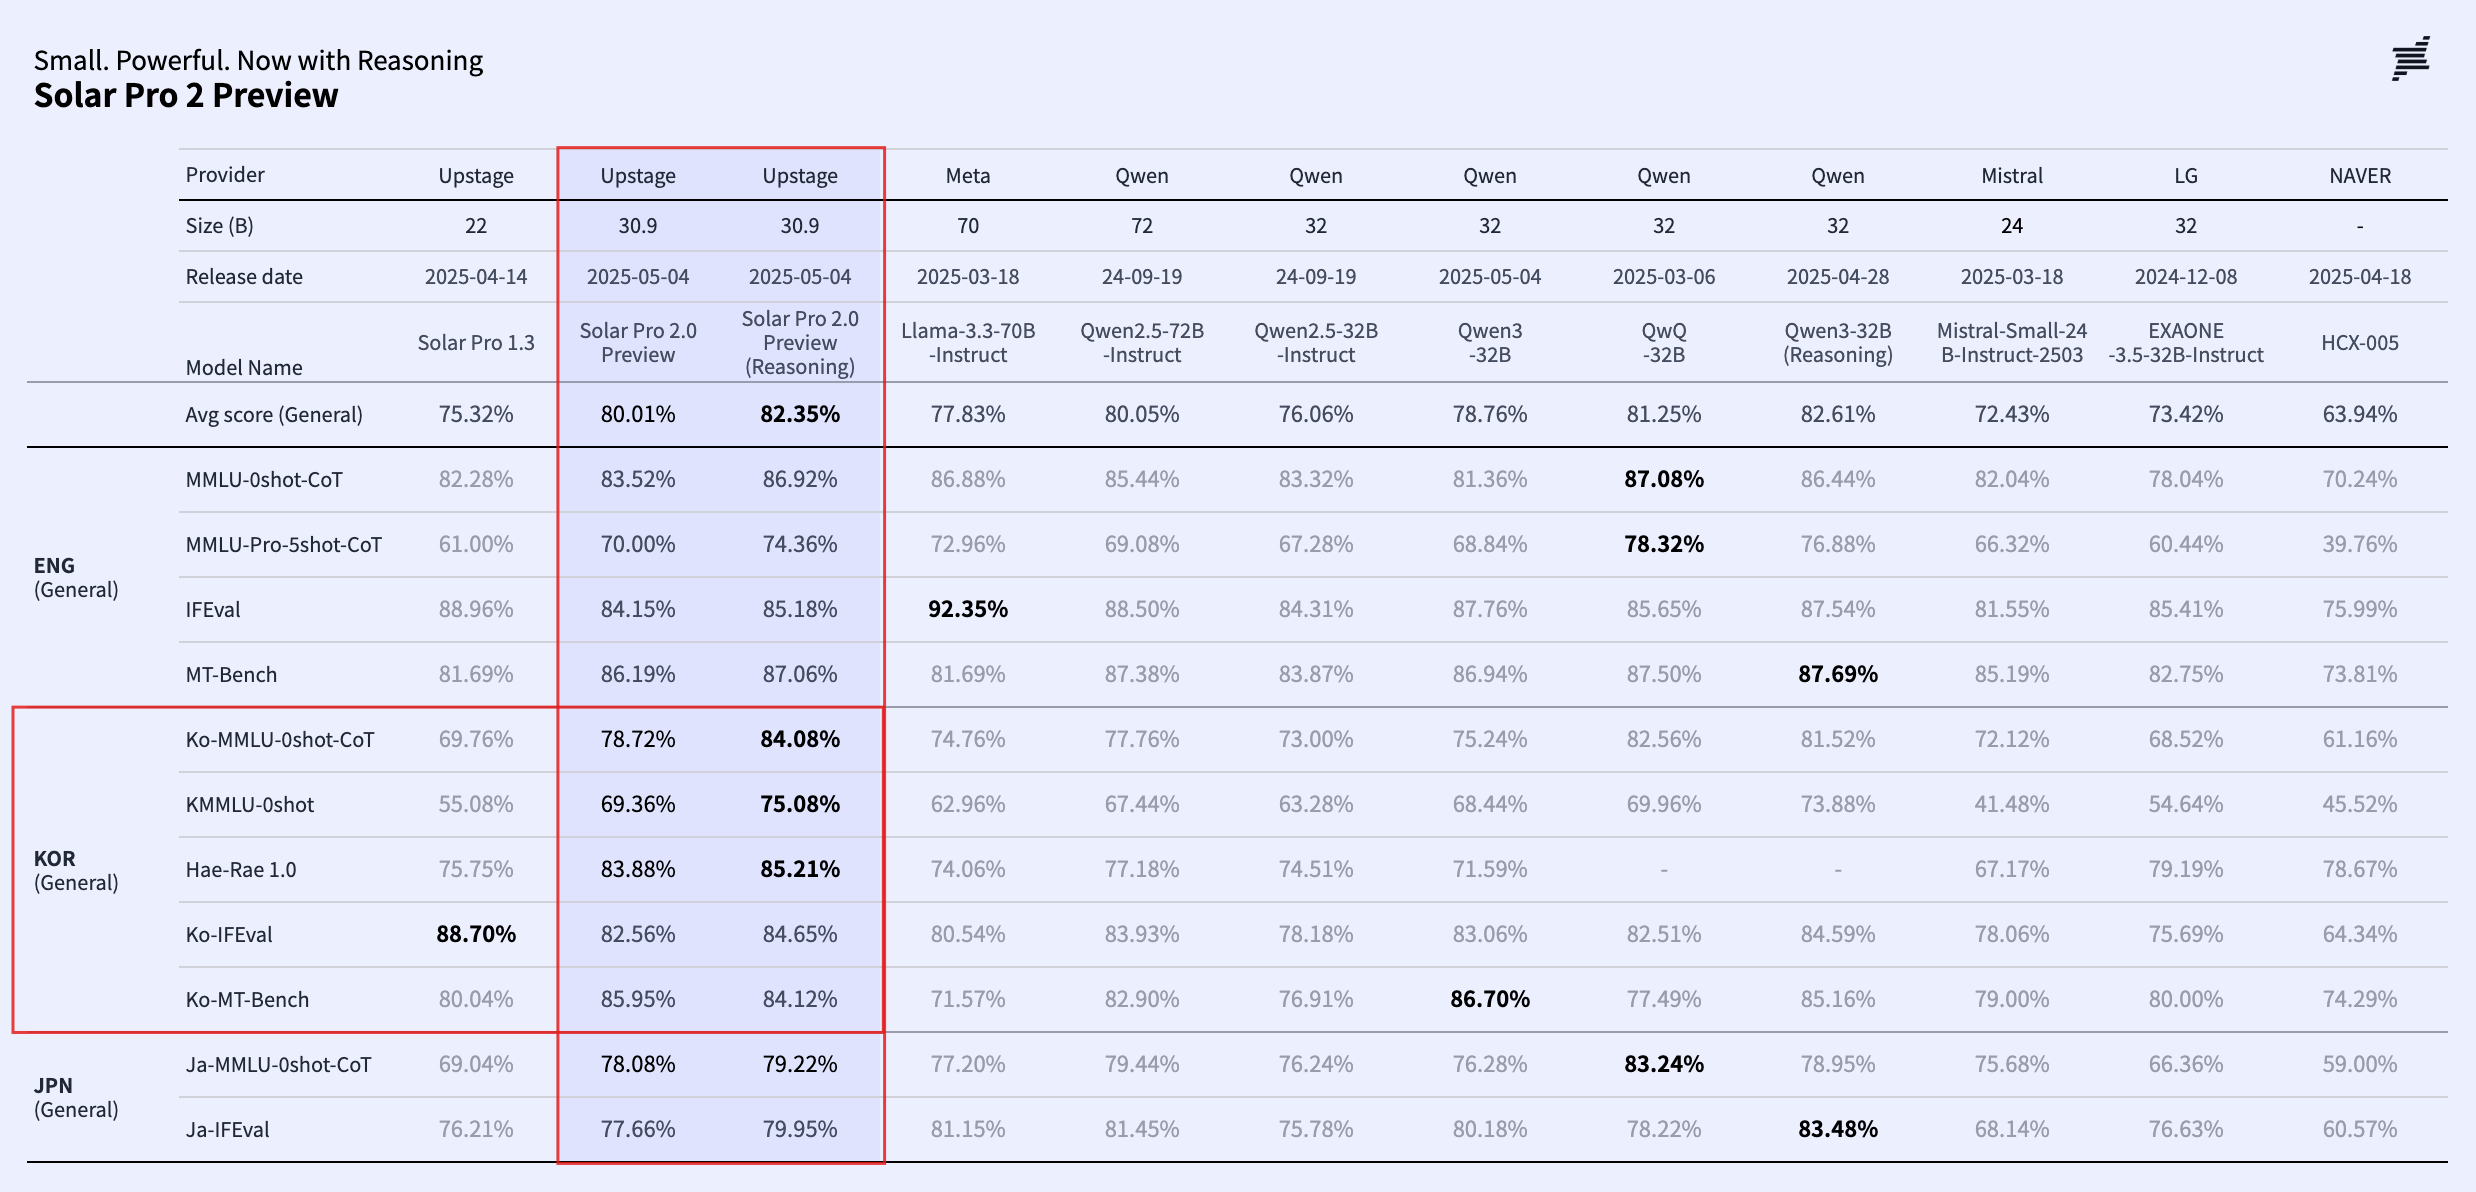Click the 'Avg score (General)' row label
The height and width of the screenshot is (1192, 2476).
[274, 415]
